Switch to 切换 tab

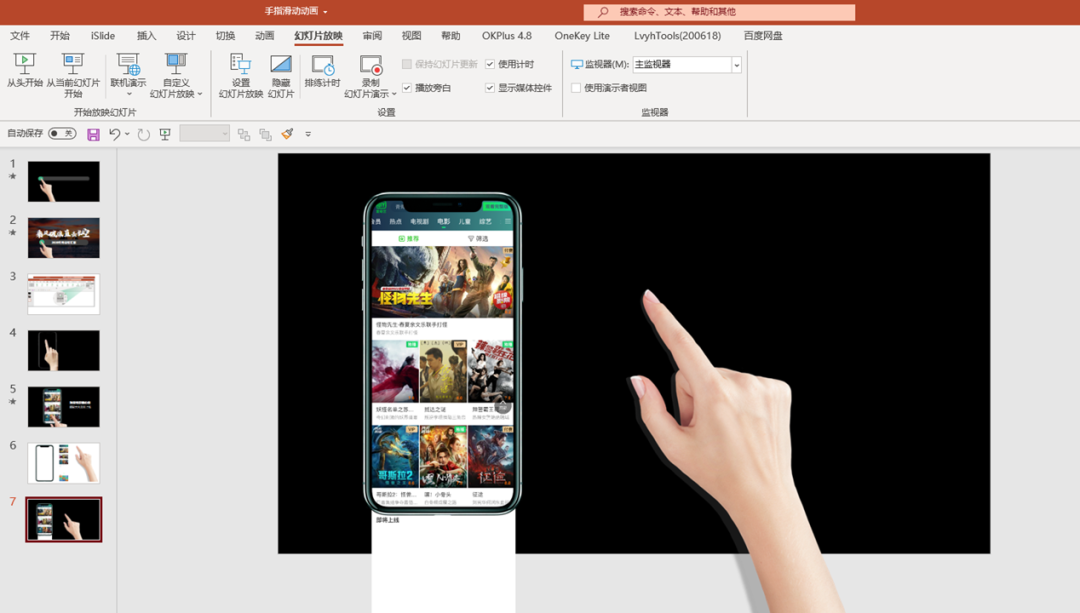click(x=225, y=36)
